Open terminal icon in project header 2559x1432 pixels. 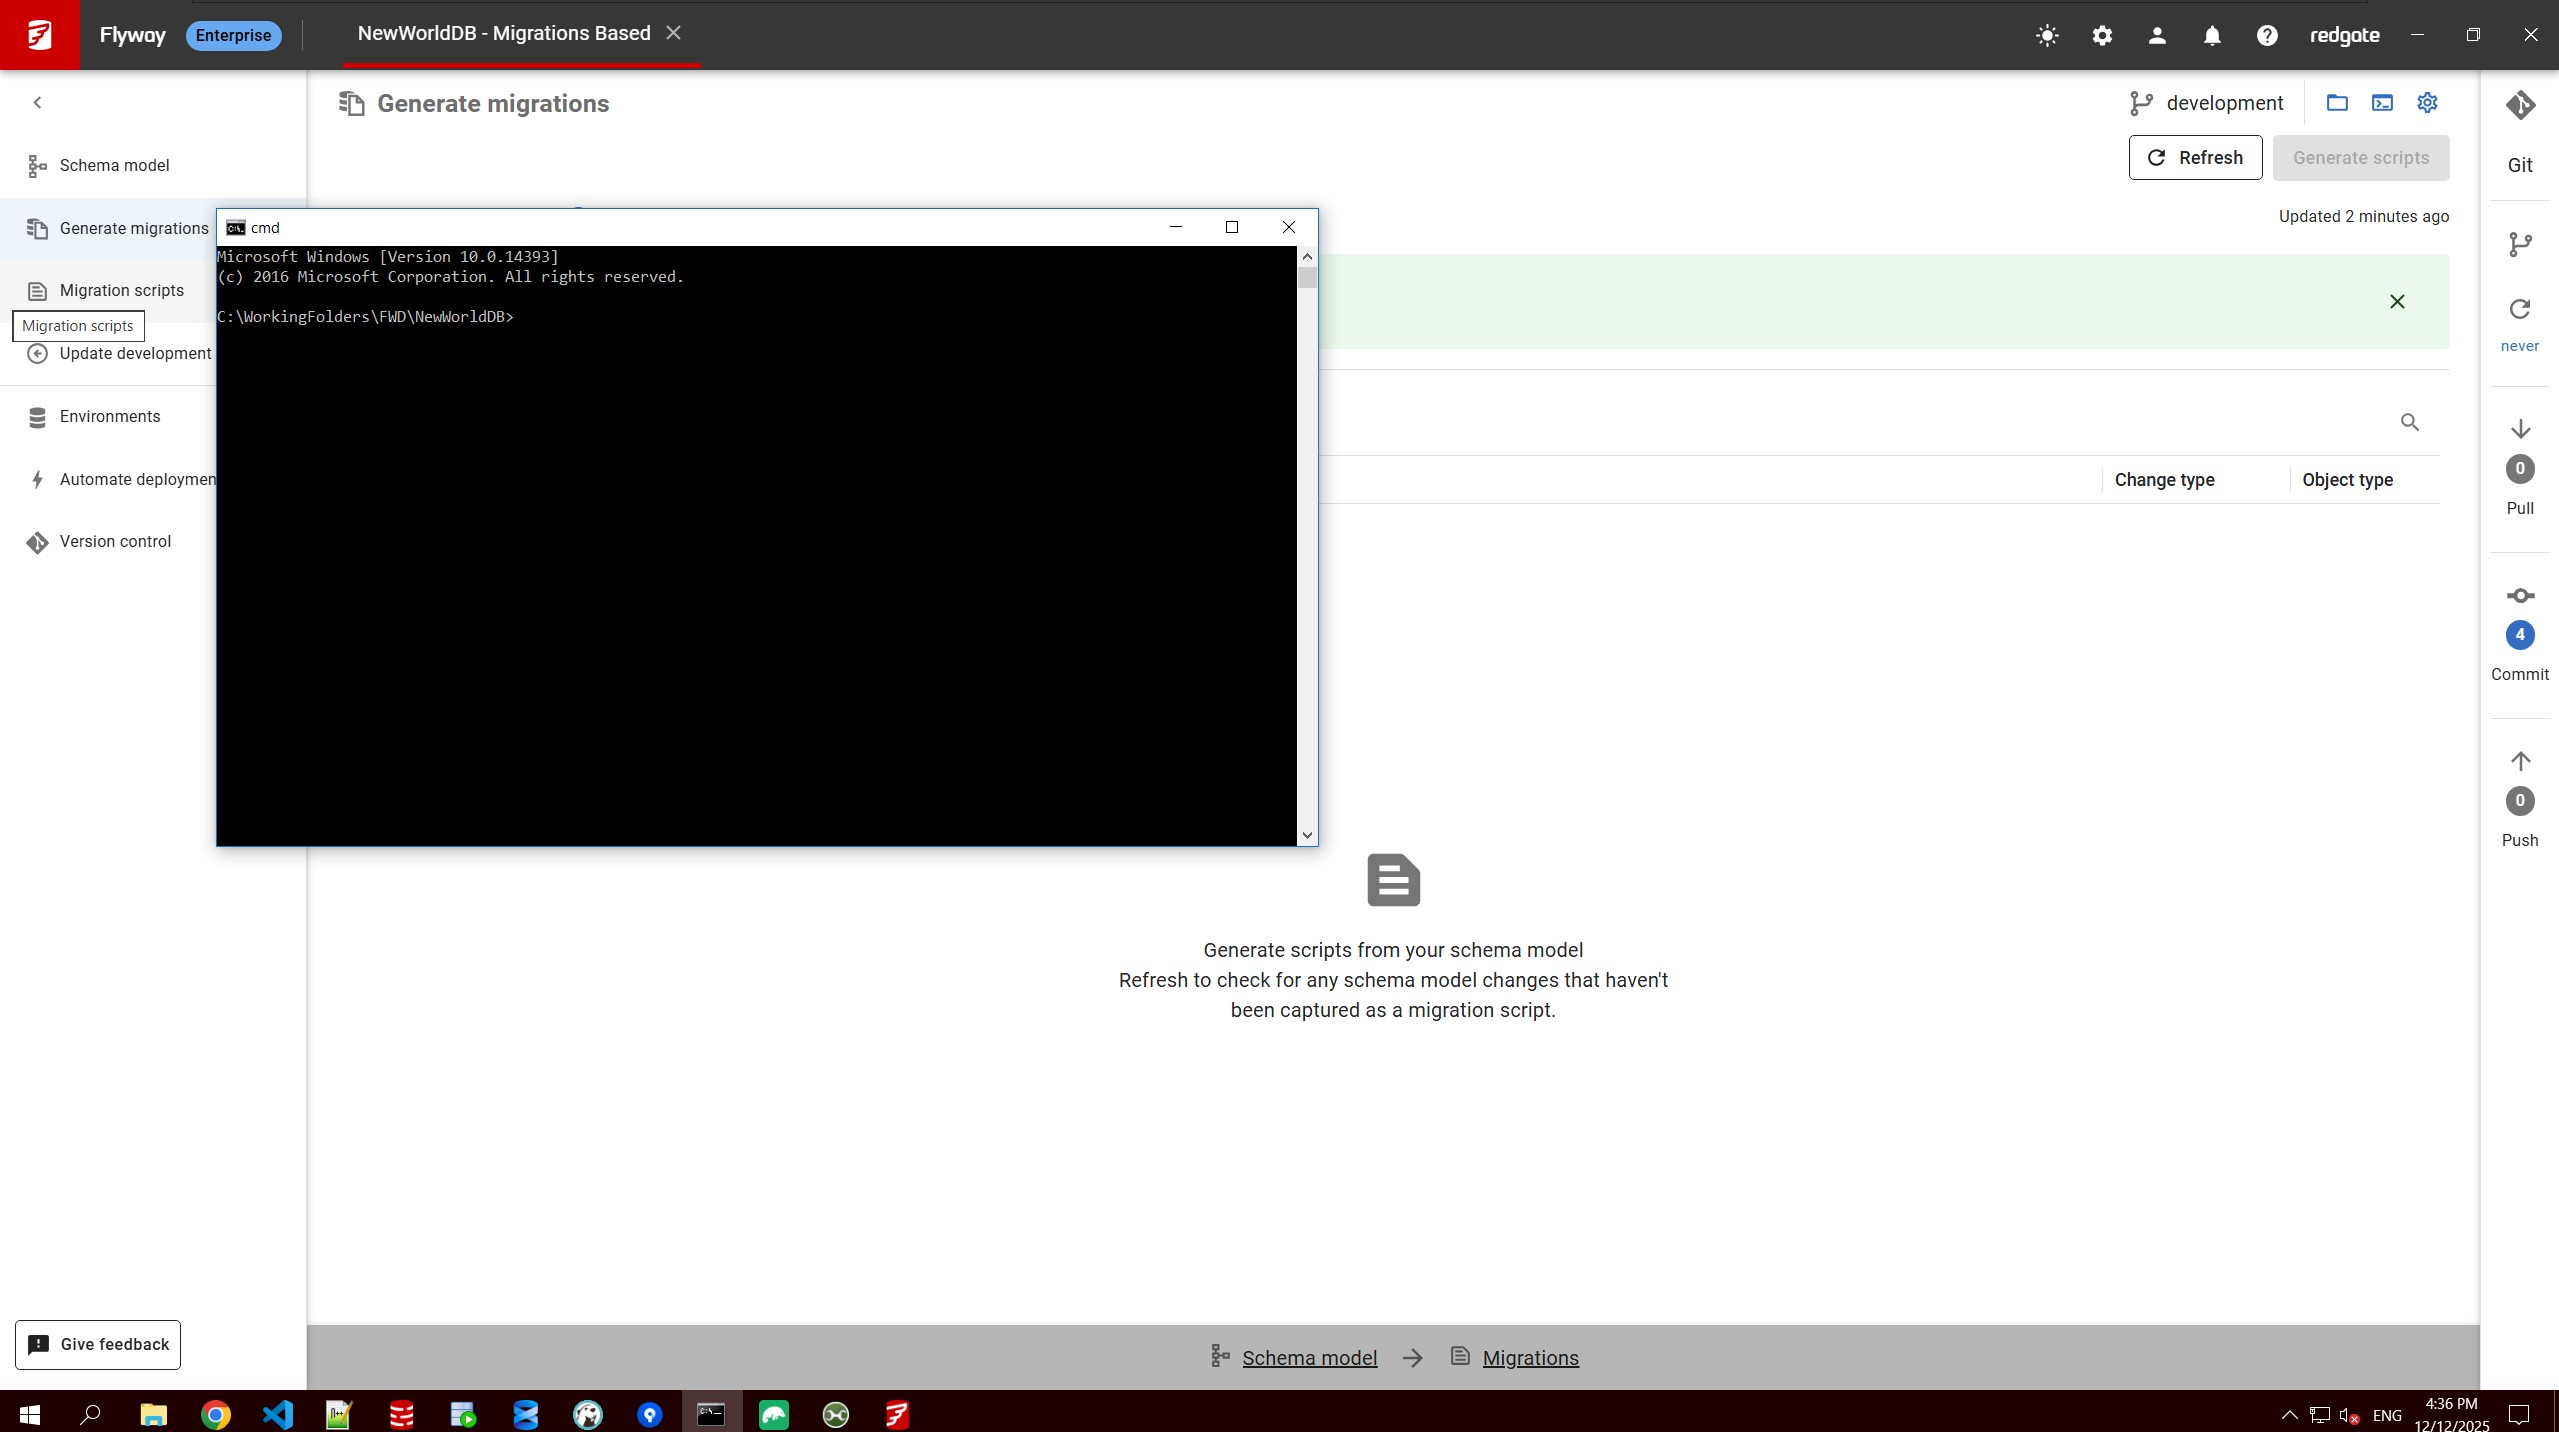pos(2382,103)
